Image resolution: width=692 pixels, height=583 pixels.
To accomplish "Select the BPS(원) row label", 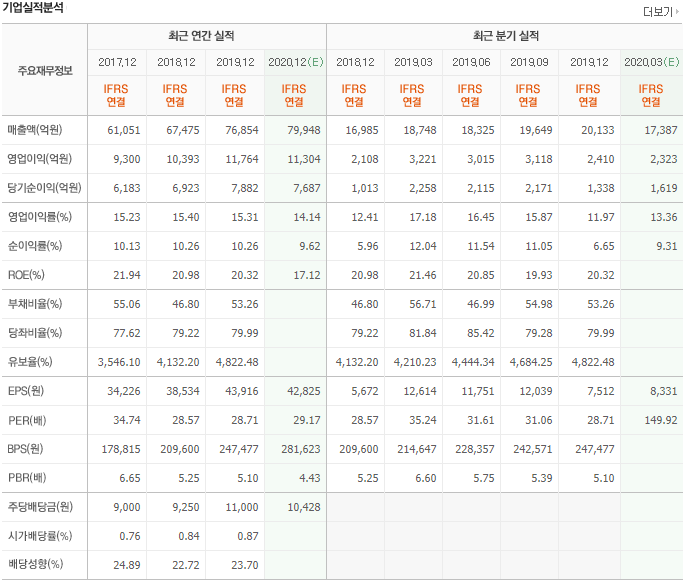I will coord(25,449).
